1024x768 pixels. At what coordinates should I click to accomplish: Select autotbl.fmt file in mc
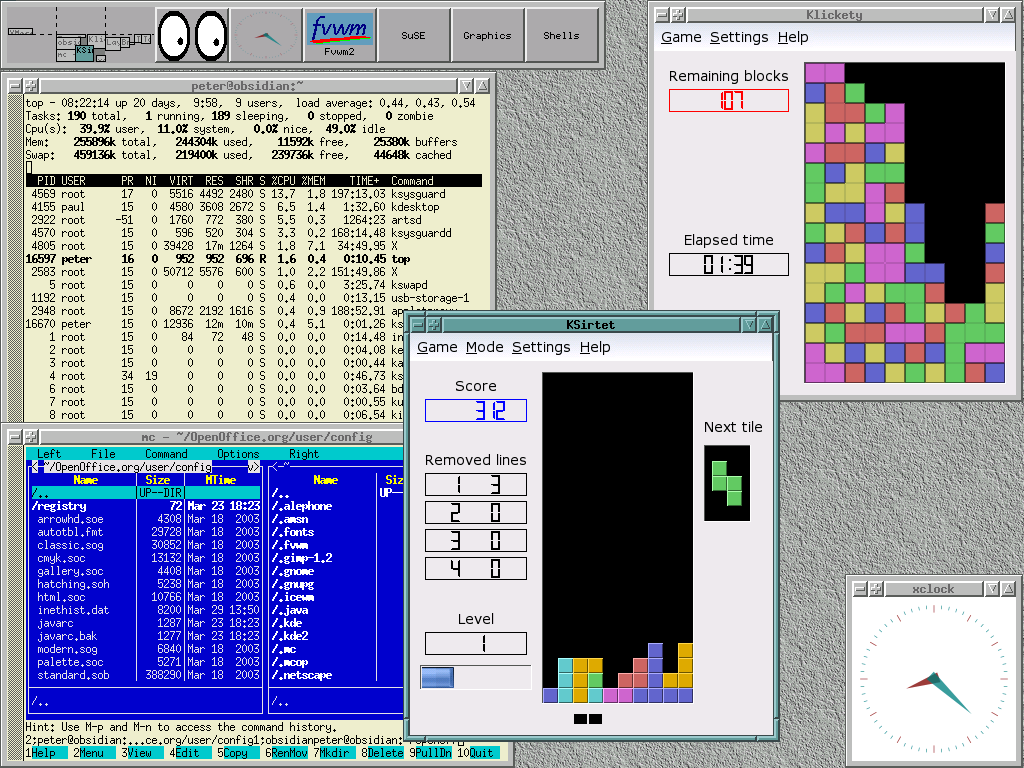(146, 532)
